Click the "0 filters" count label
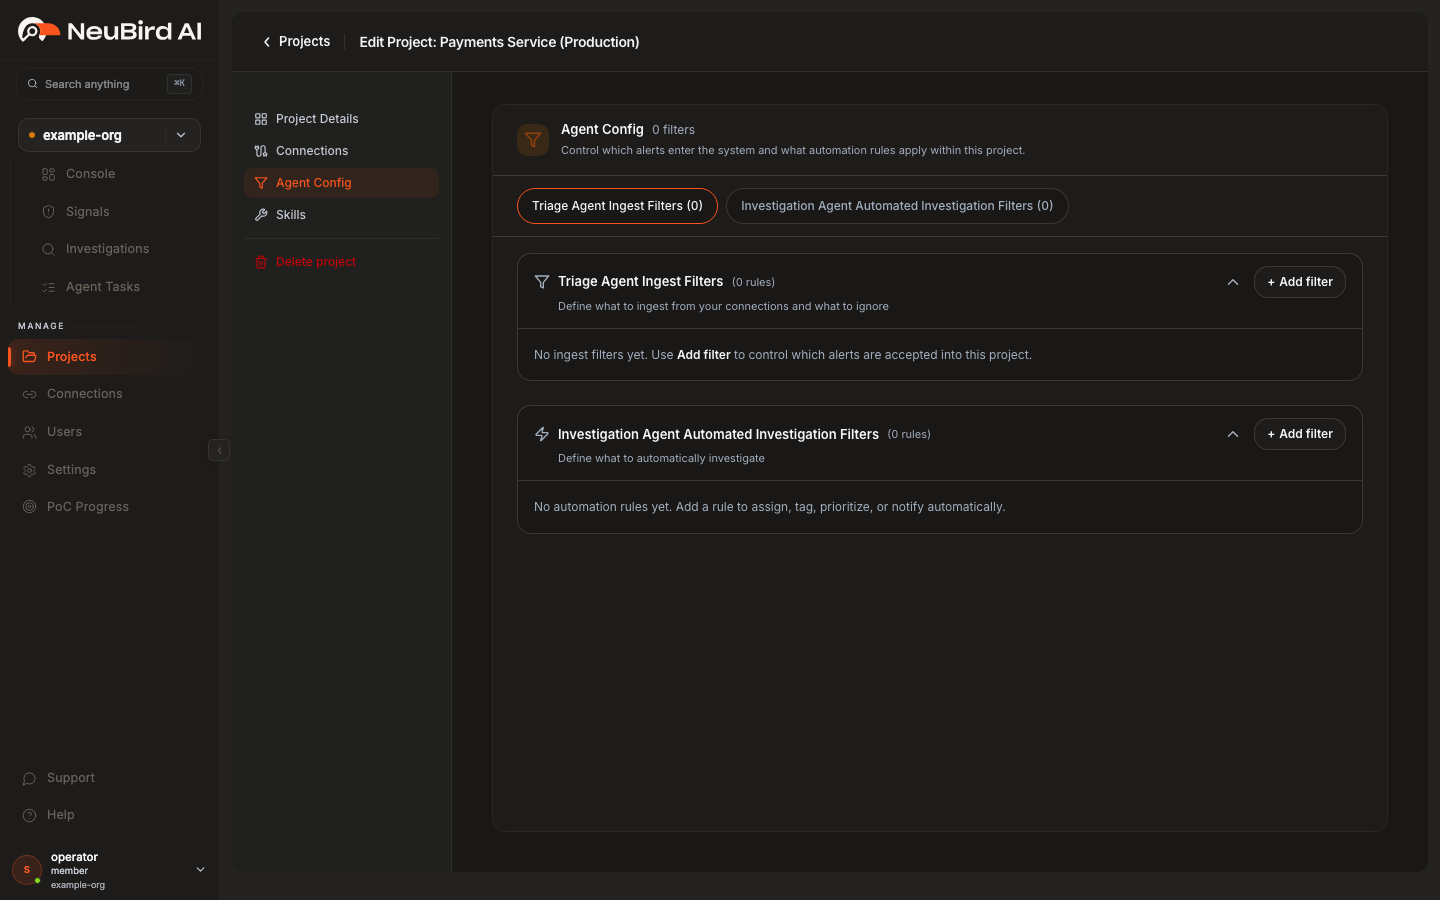 pyautogui.click(x=673, y=130)
